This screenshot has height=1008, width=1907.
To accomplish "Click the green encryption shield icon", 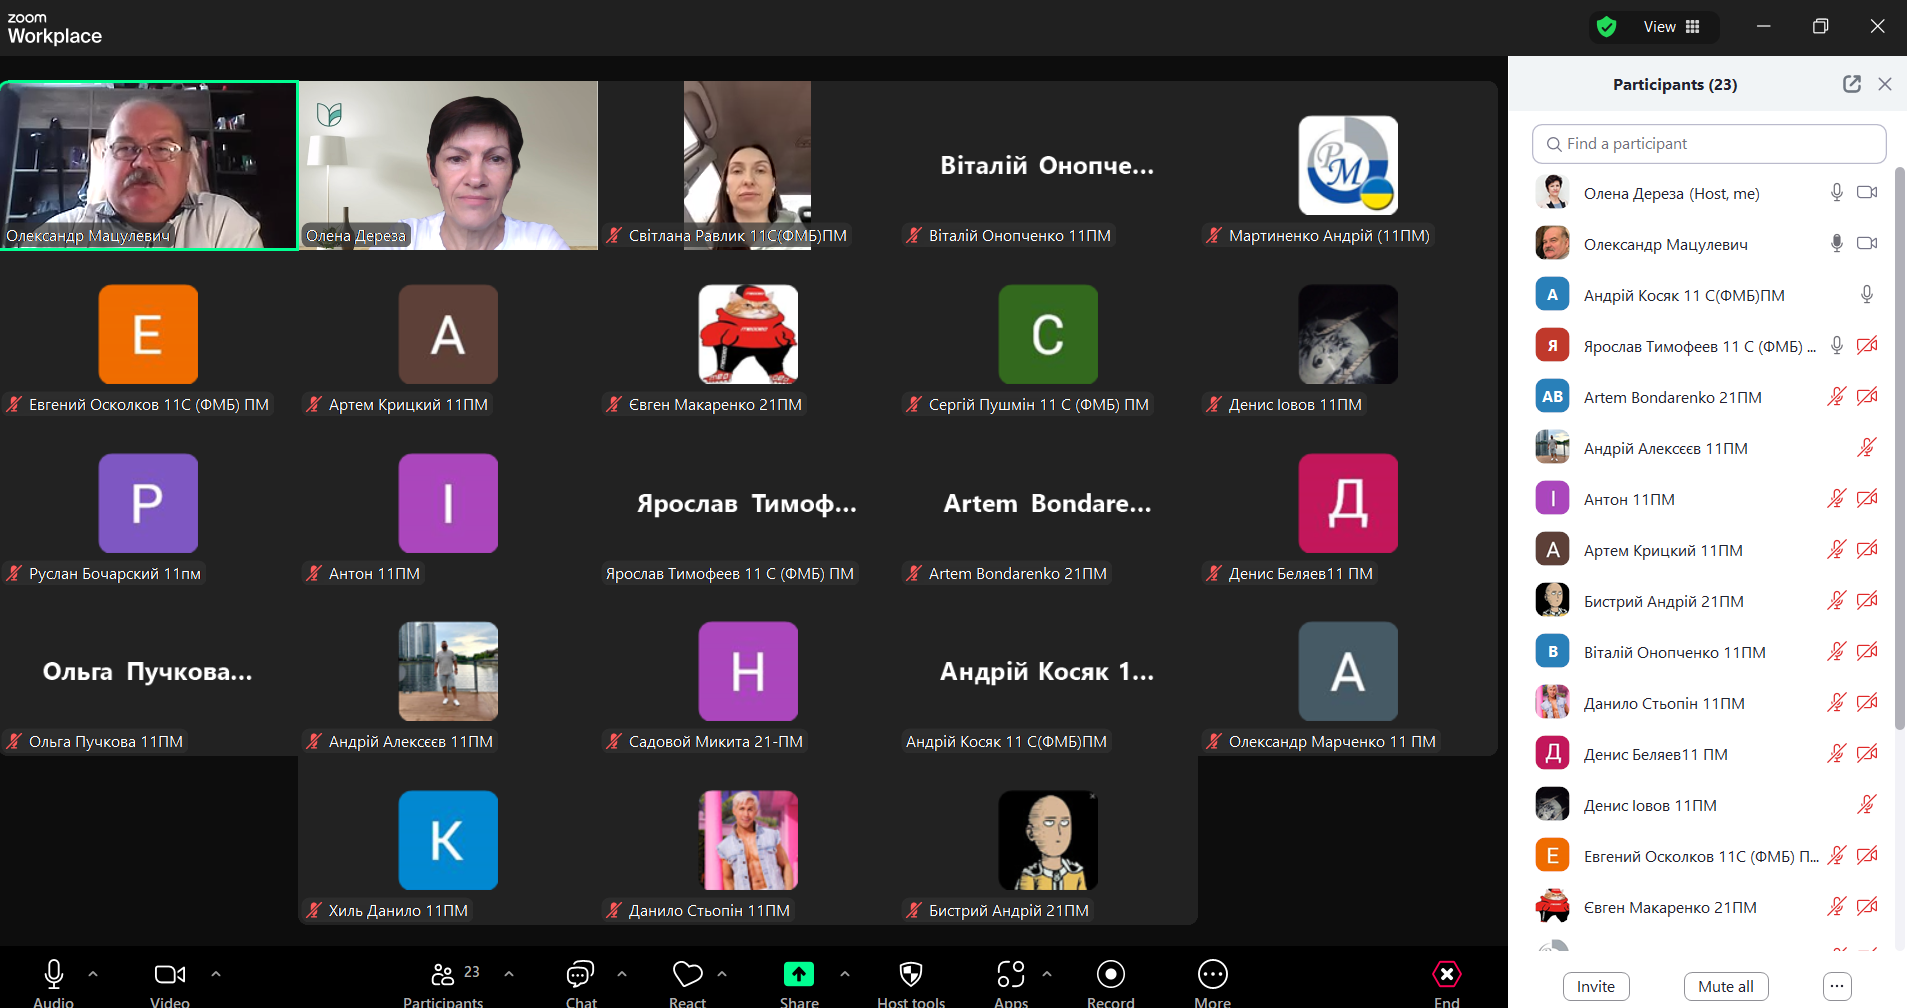I will (1607, 27).
